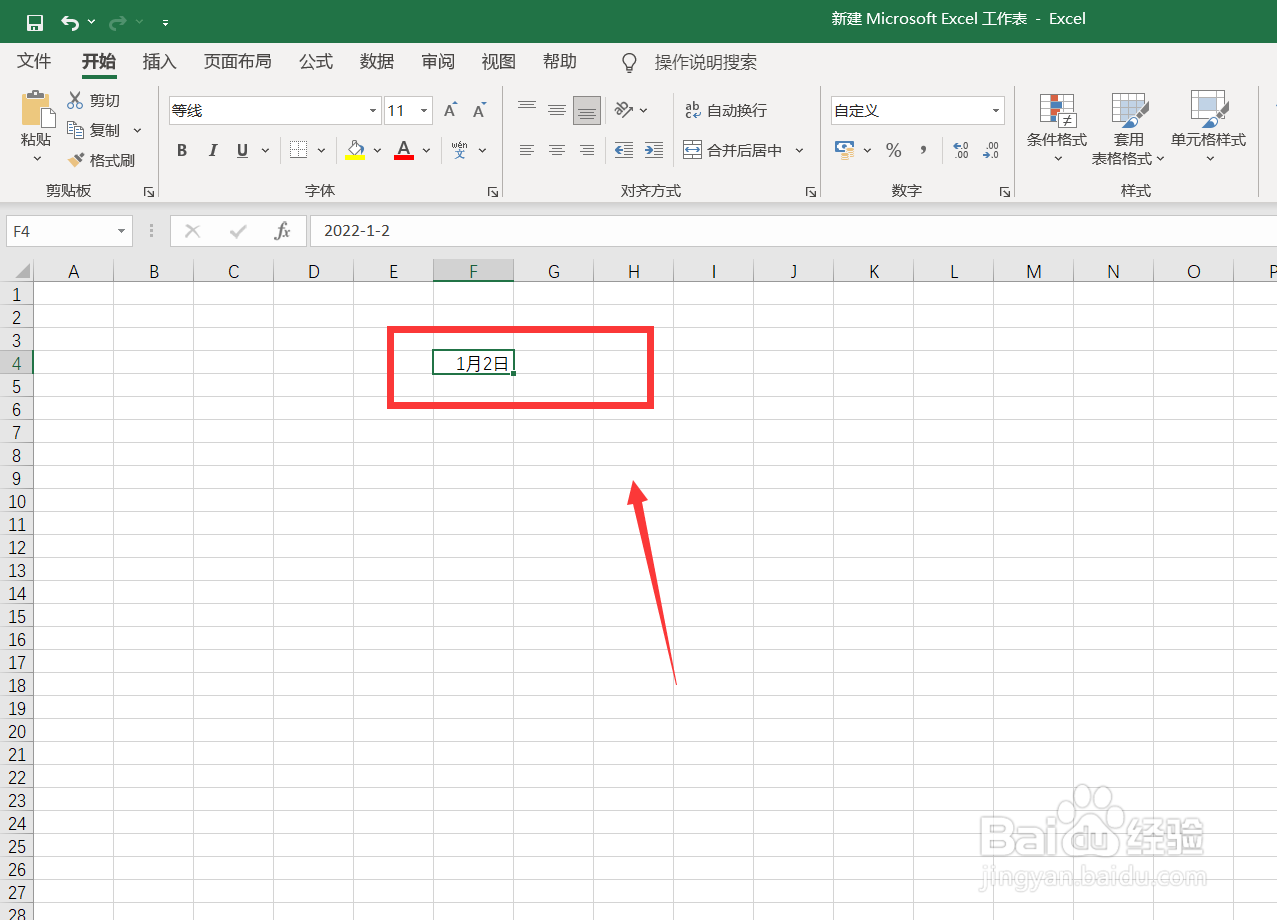1277x920 pixels.
Task: Align cell text to bottom
Action: [587, 111]
